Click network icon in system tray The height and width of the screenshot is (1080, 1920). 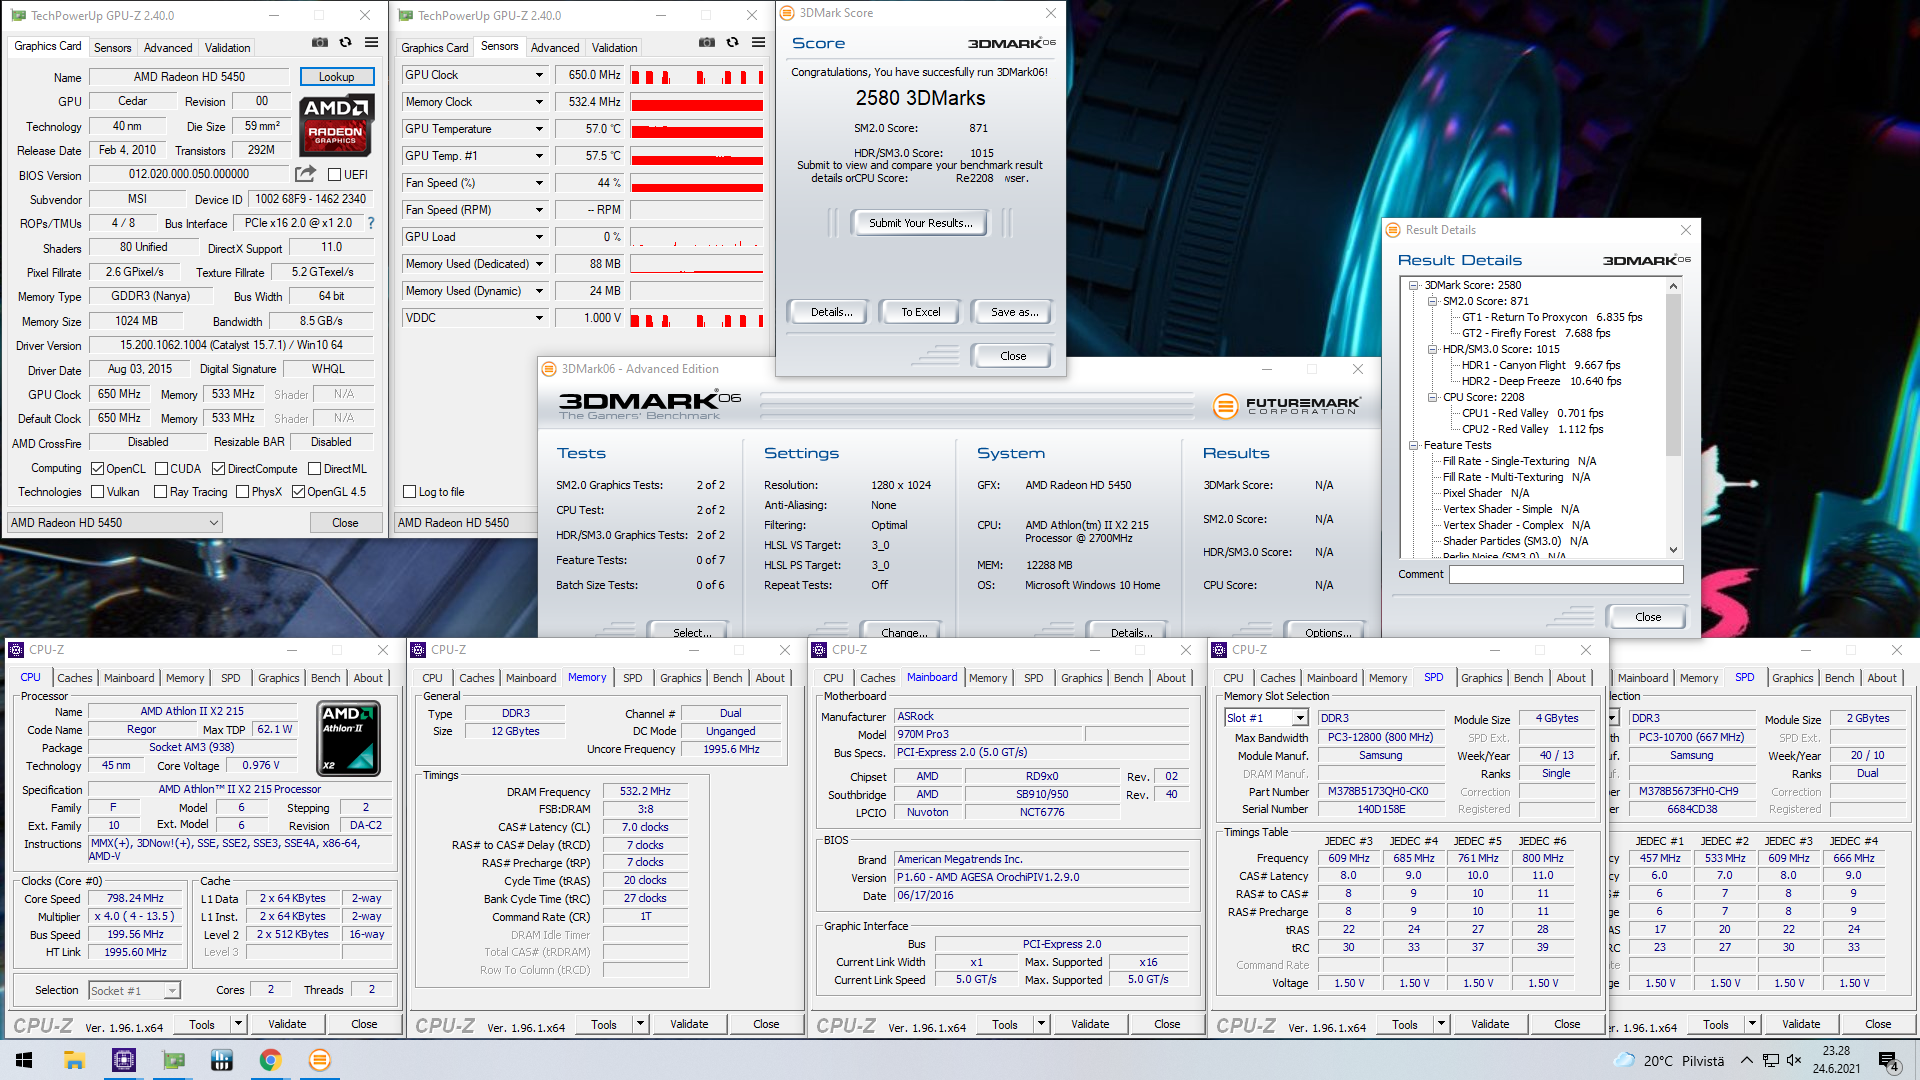1770,1060
